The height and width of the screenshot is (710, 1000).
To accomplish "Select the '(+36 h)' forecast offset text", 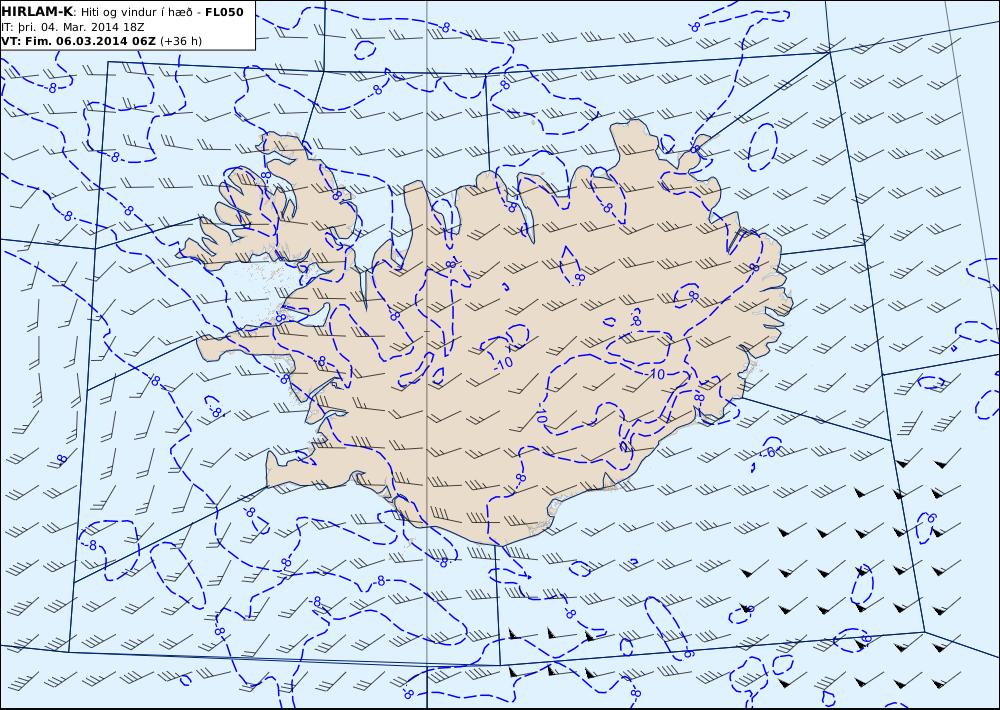I will click(x=180, y=41).
